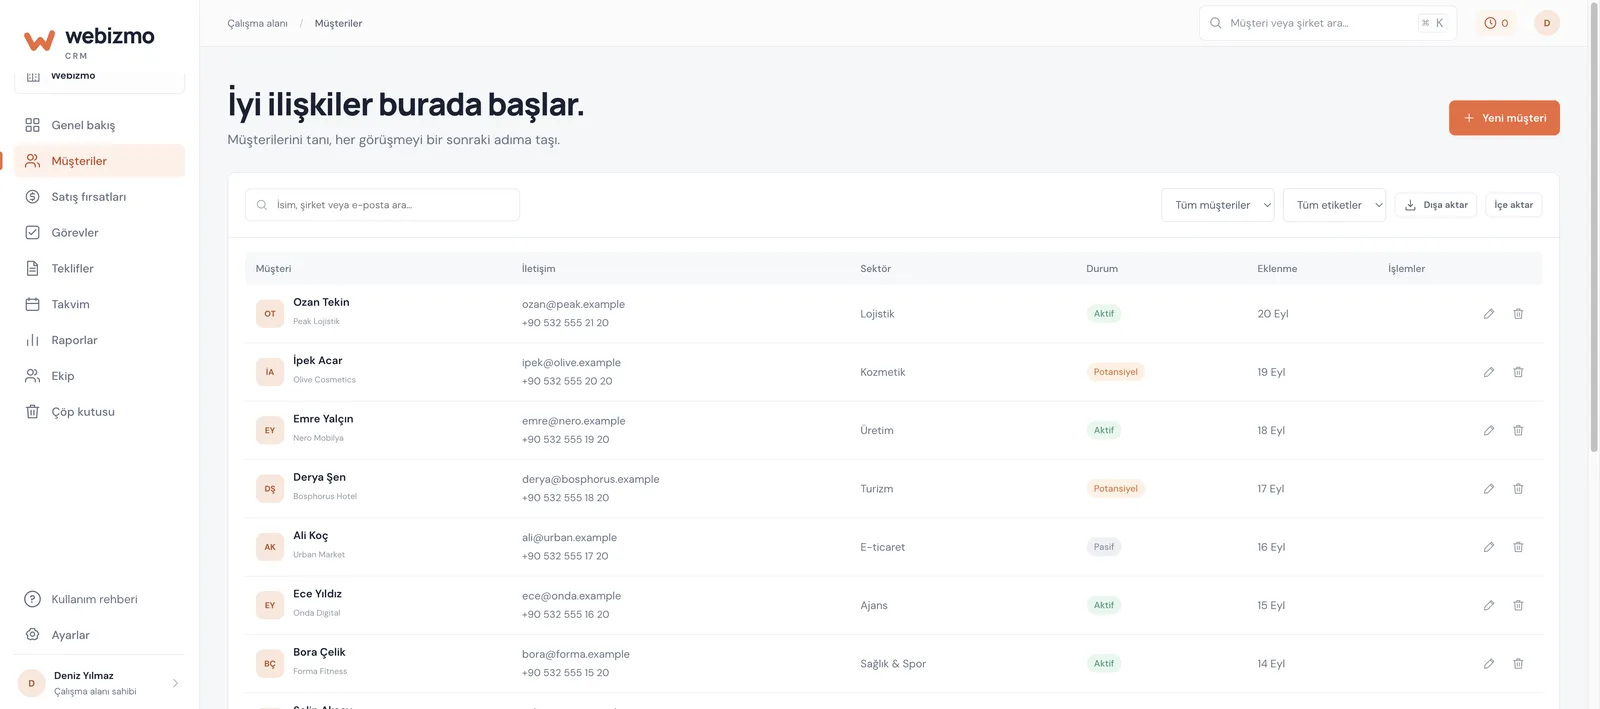
Task: Click the trash icon for Derya Şen
Action: 1518,489
